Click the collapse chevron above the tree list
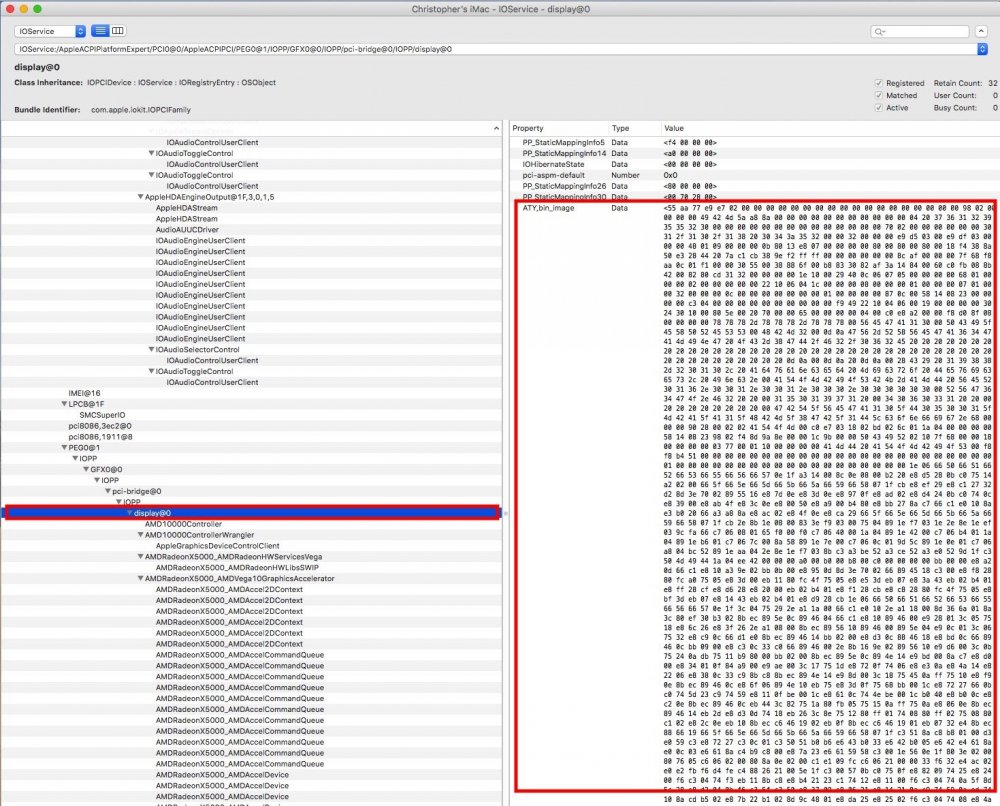Viewport: 1000px width, 806px height. [496, 128]
